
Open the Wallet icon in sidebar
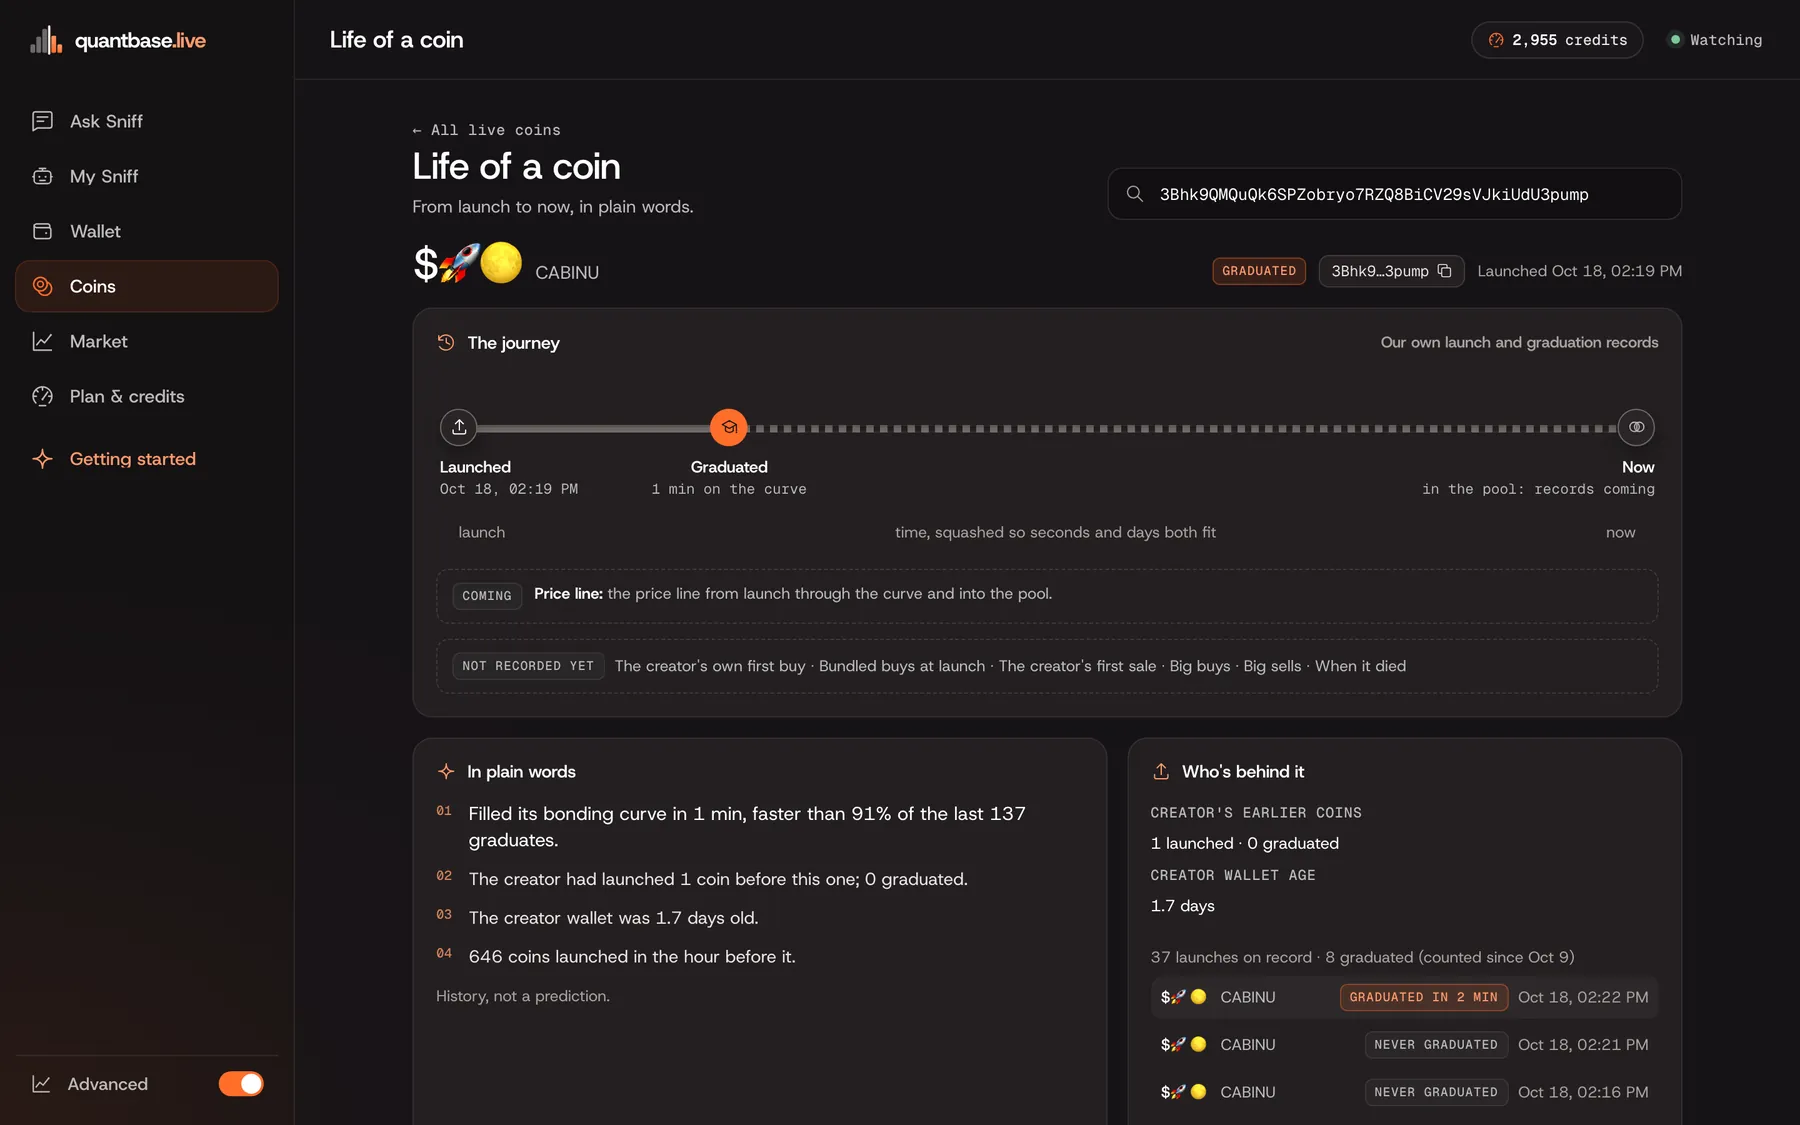click(x=42, y=231)
